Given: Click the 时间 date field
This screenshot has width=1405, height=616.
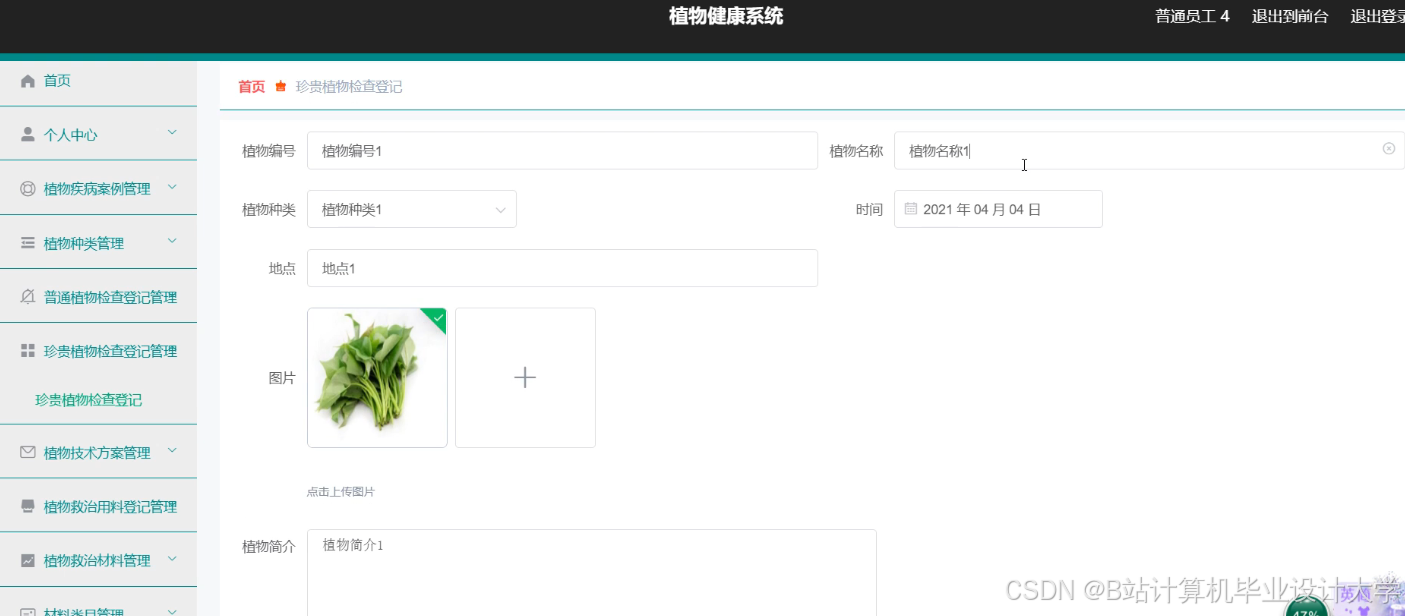Looking at the screenshot, I should click(998, 209).
